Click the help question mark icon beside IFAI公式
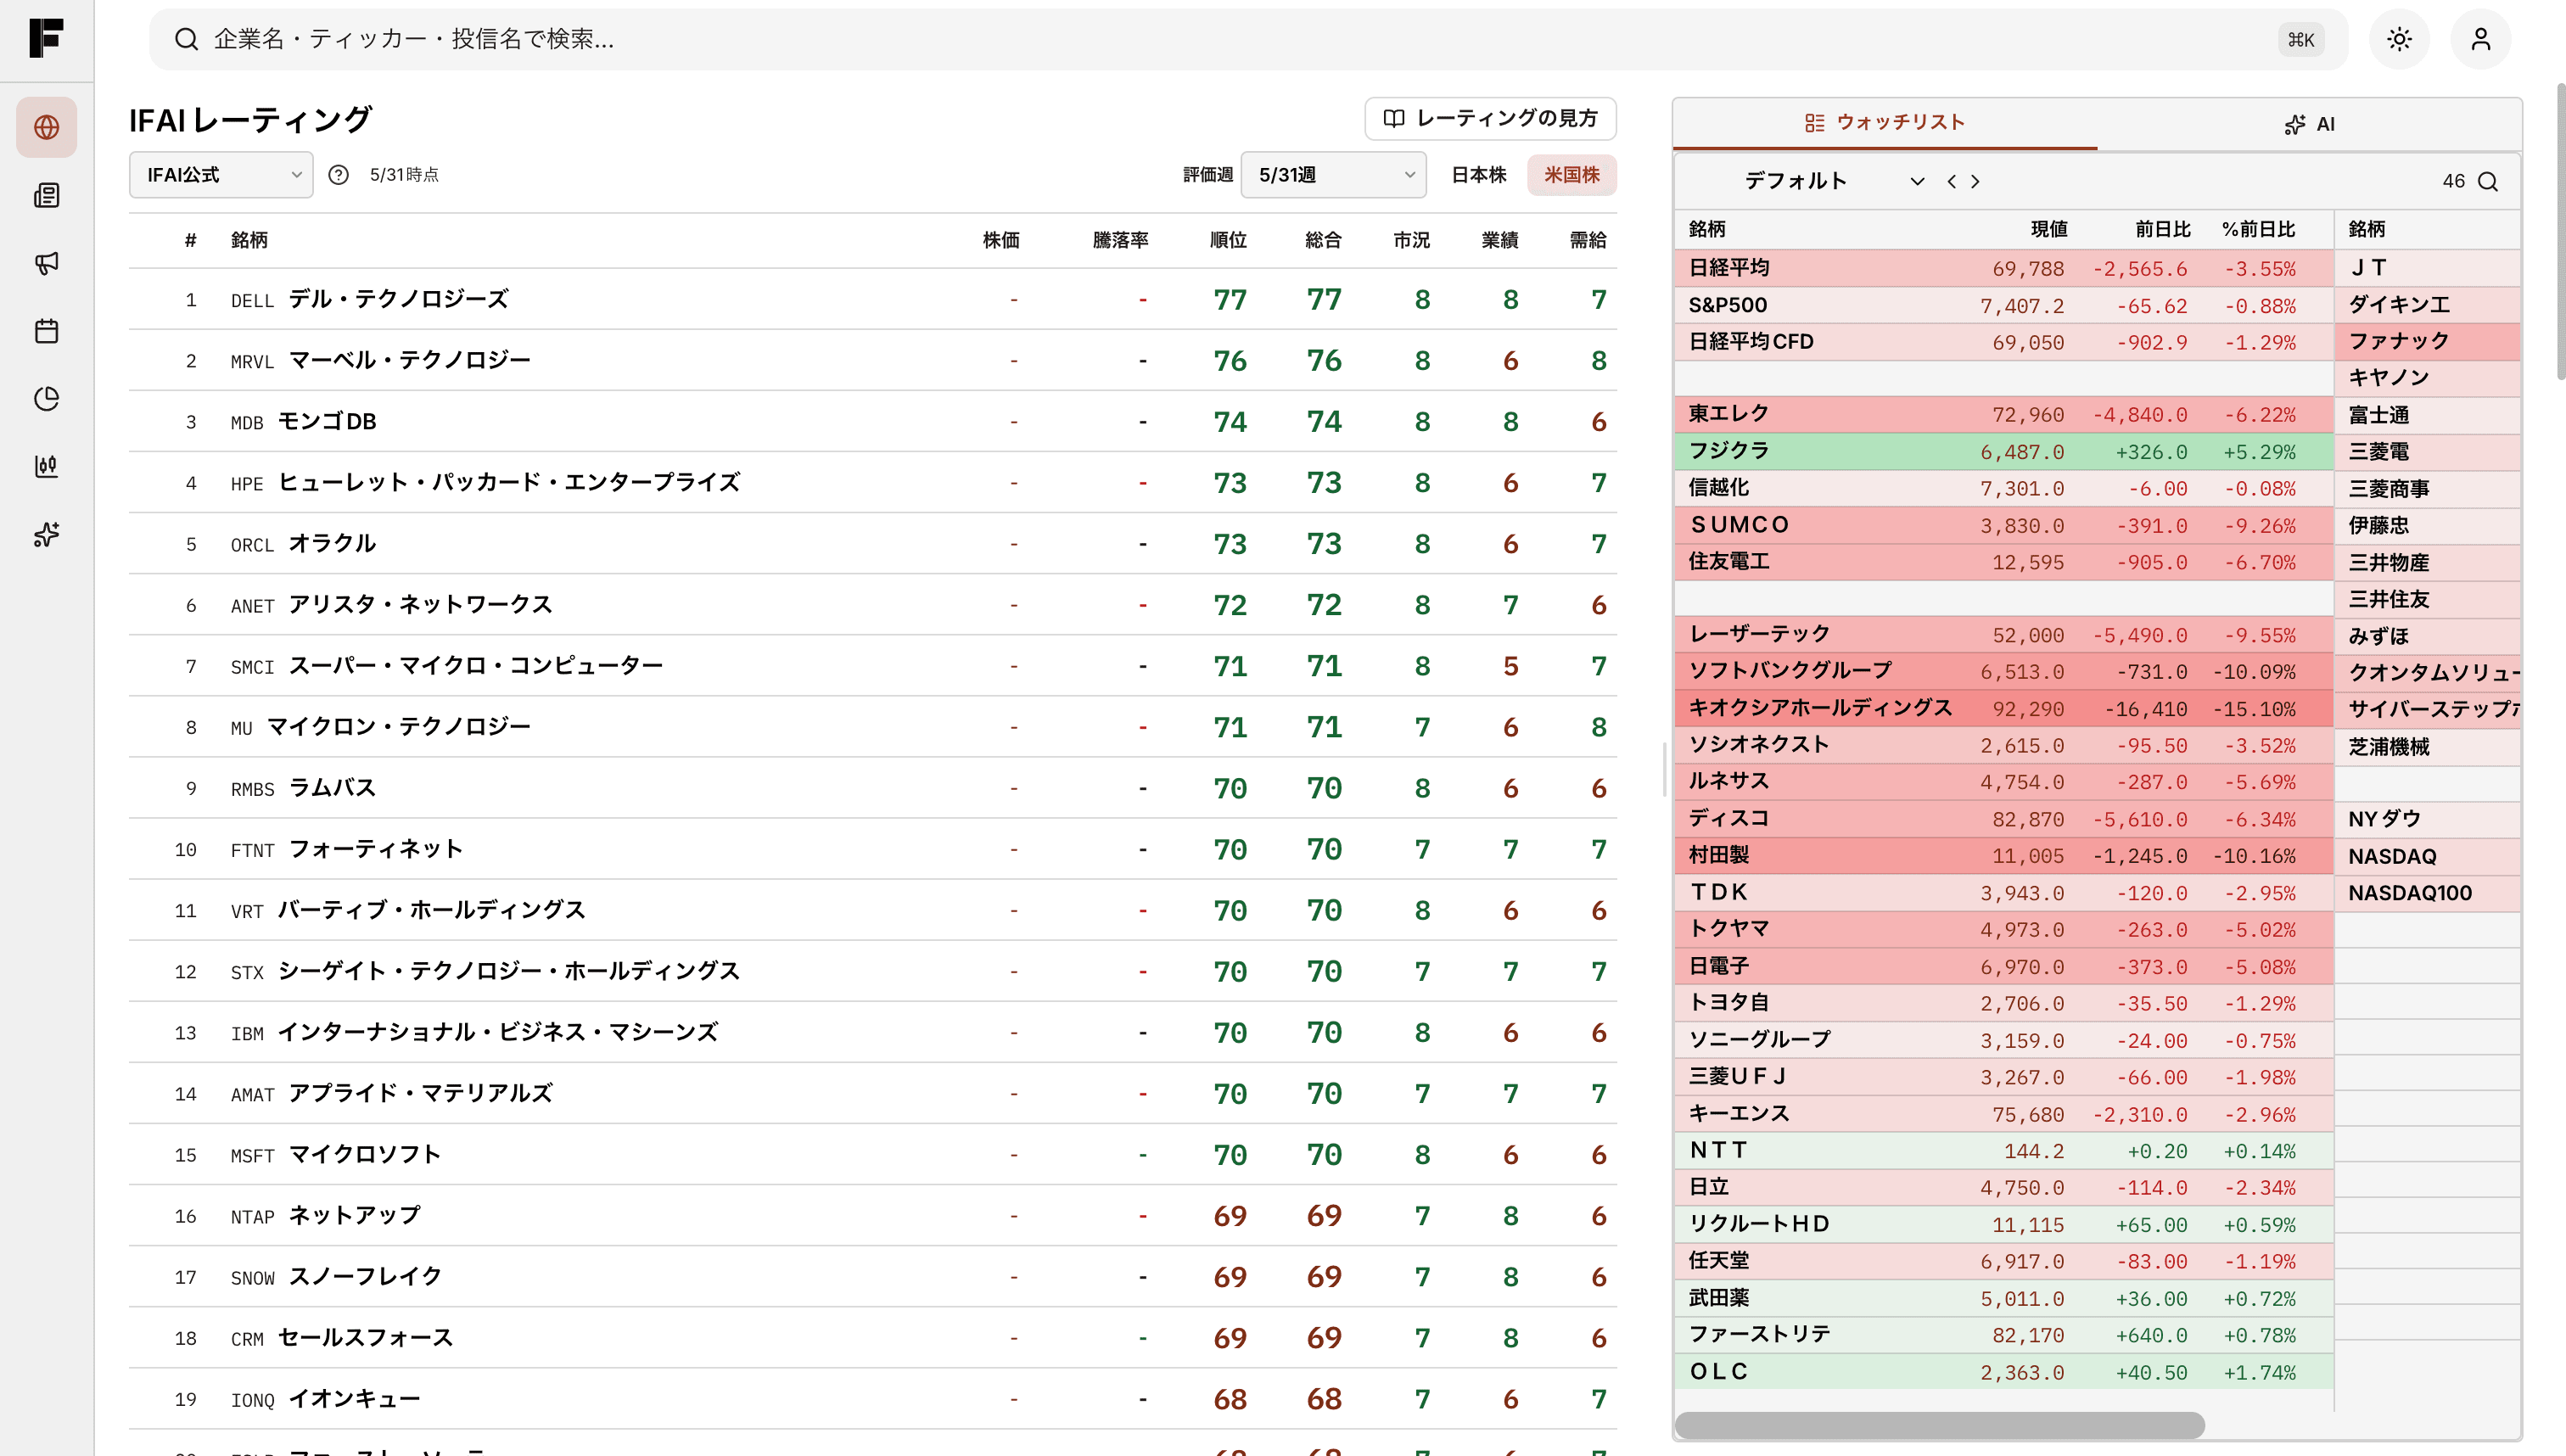Image resolution: width=2566 pixels, height=1456 pixels. (x=339, y=175)
